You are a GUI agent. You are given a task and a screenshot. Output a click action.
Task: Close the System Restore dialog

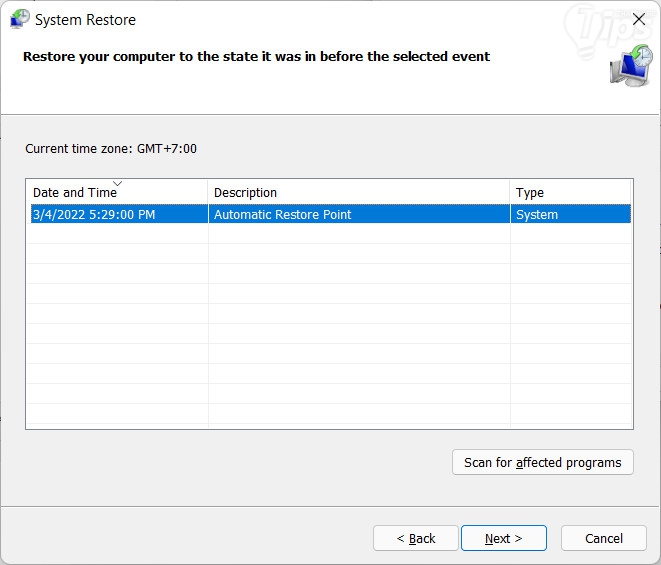639,19
